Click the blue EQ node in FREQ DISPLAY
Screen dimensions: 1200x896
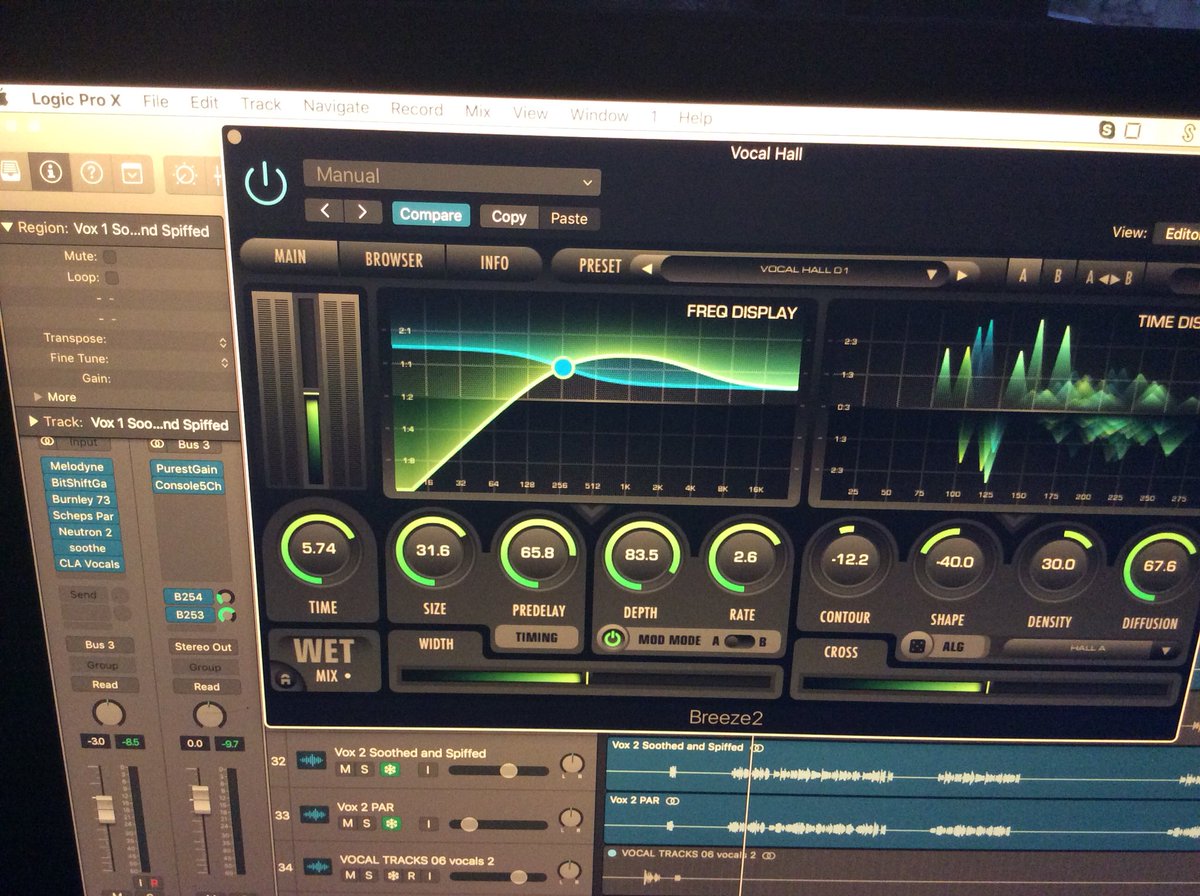(563, 368)
